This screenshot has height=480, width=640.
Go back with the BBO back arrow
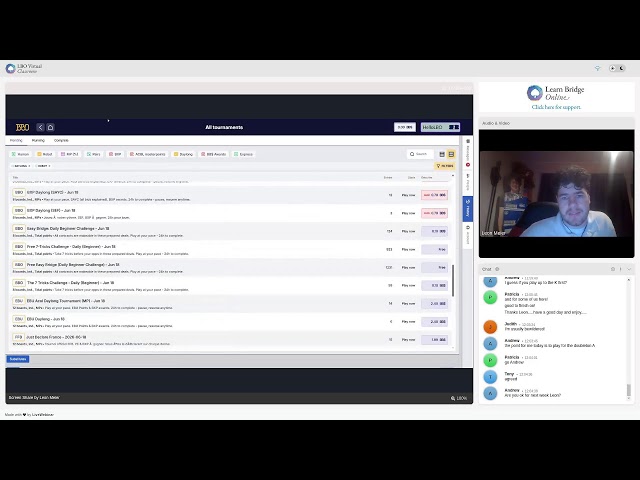pyautogui.click(x=40, y=127)
